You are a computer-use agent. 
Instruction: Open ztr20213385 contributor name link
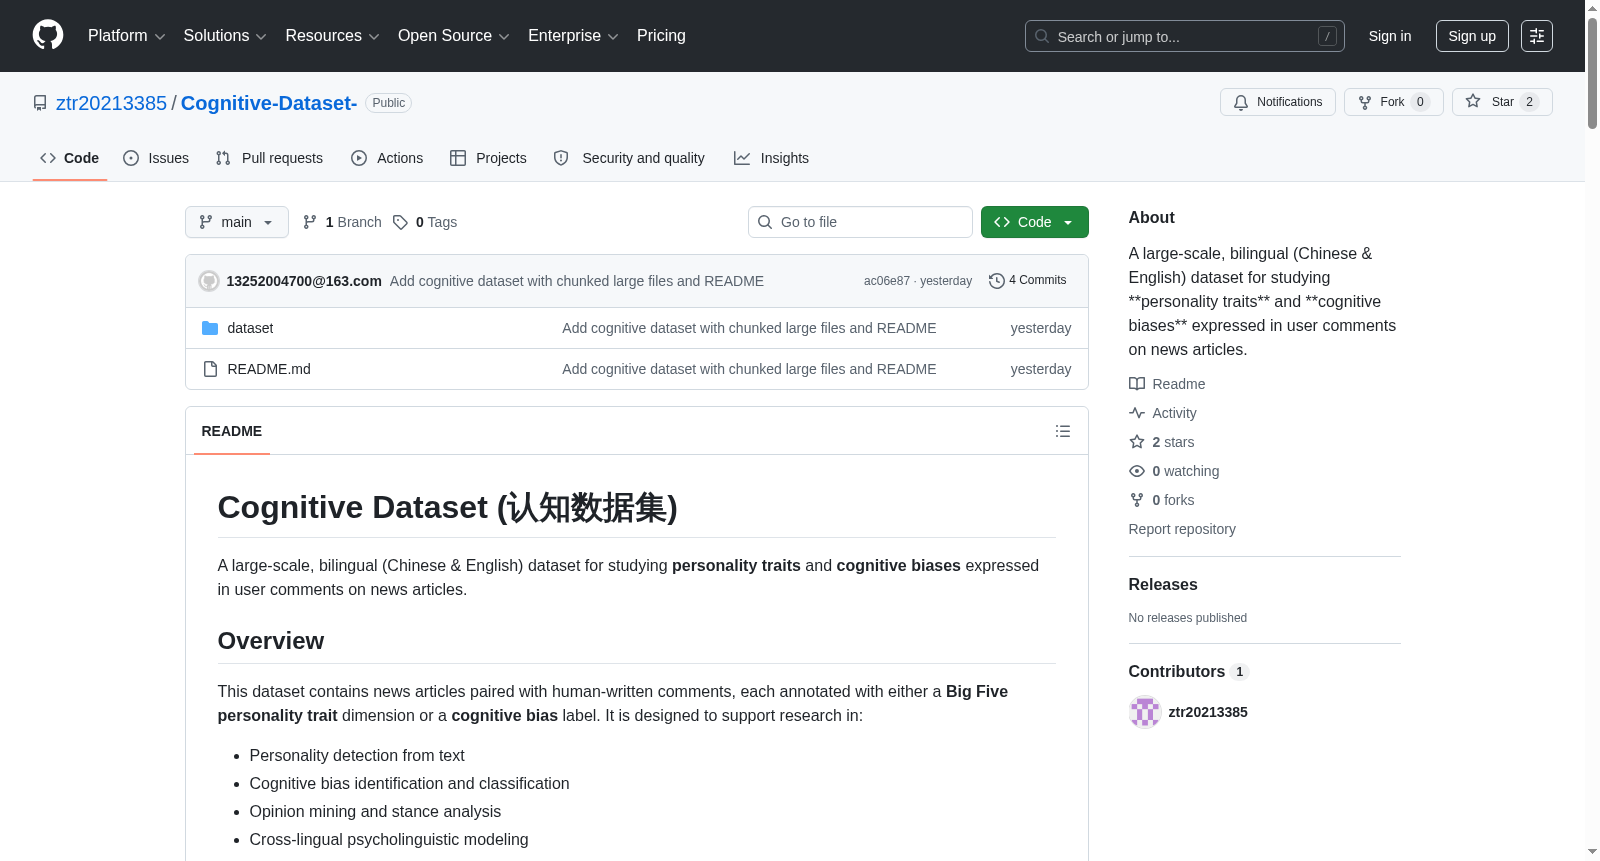click(1208, 712)
